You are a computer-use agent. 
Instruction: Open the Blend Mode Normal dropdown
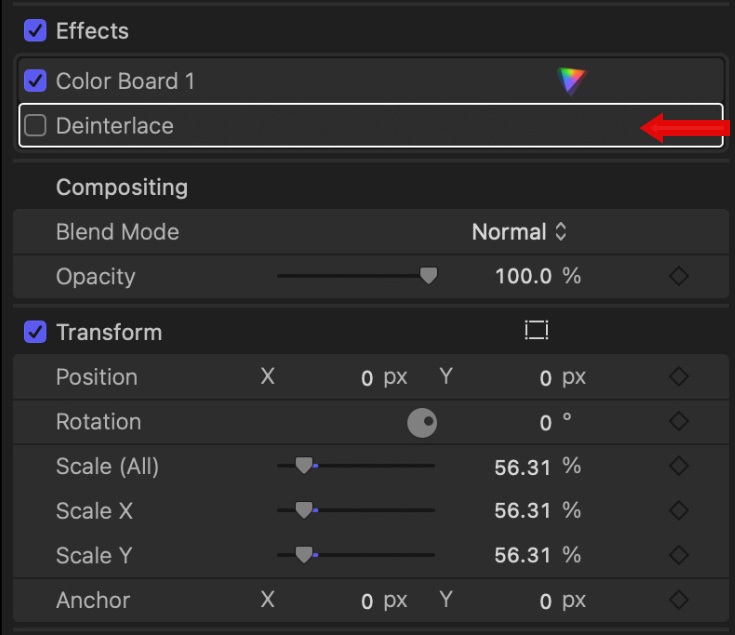(x=519, y=232)
